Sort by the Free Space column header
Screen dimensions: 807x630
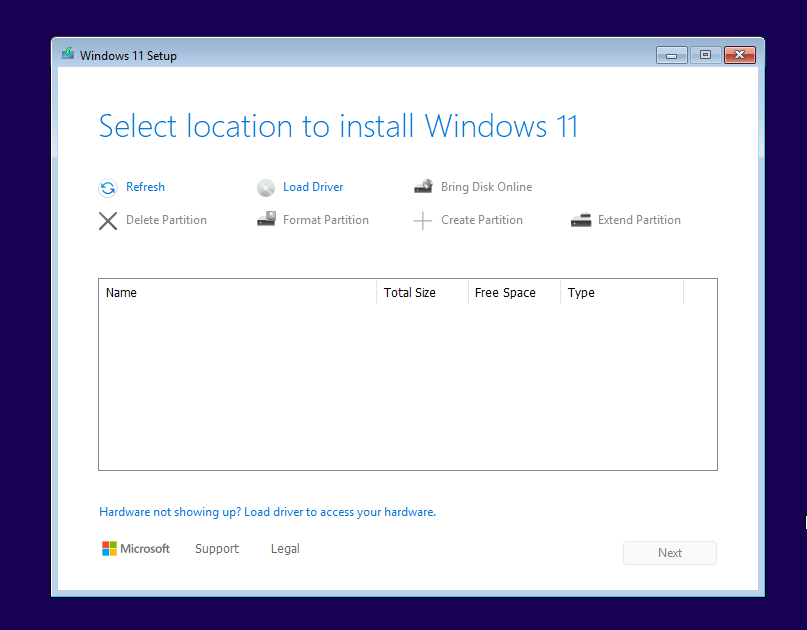click(x=514, y=292)
